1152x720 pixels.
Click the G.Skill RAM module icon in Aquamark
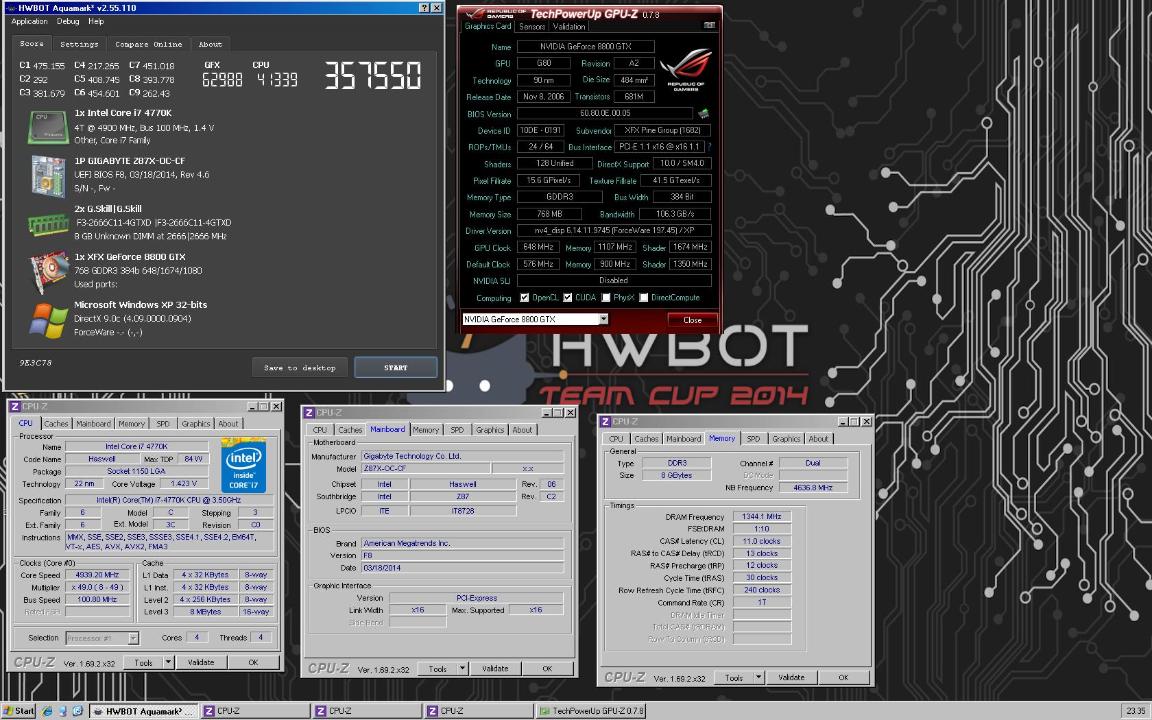point(48,223)
